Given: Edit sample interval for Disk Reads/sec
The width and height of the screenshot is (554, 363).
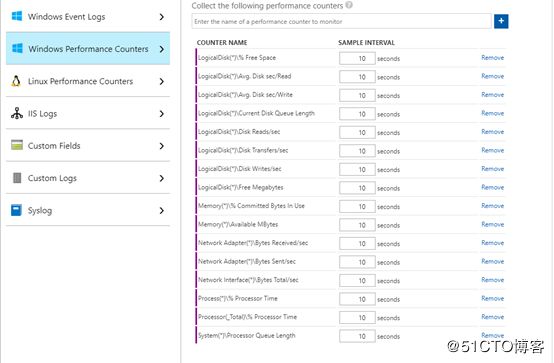Looking at the screenshot, I should pyautogui.click(x=357, y=133).
